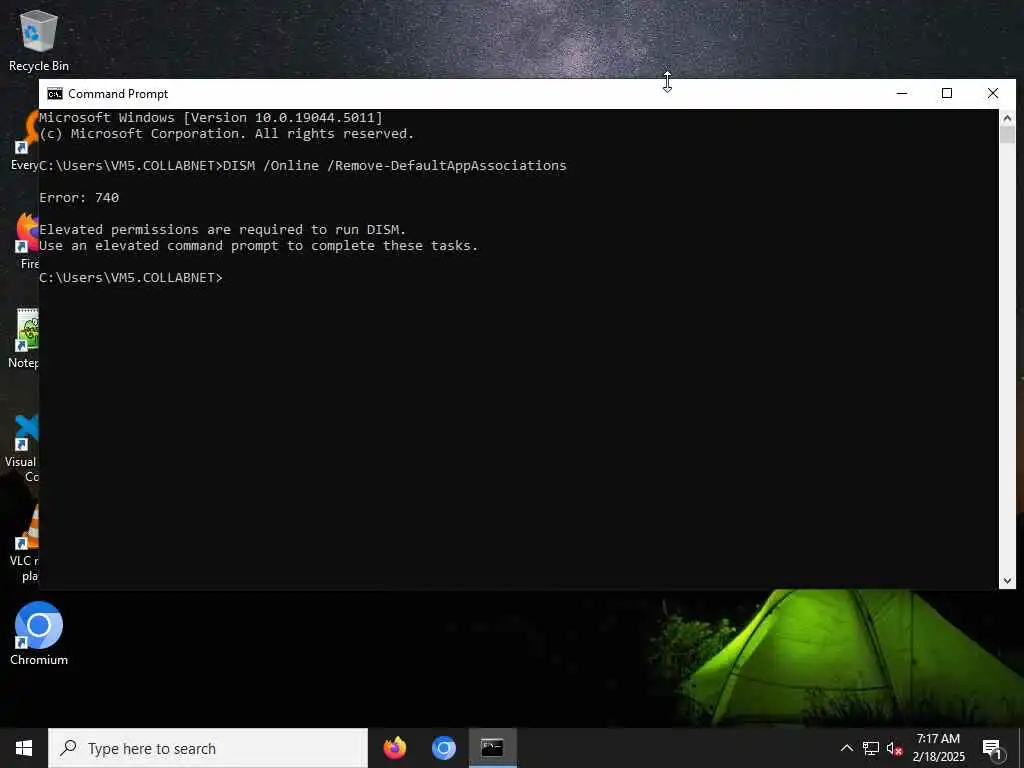Viewport: 1024px width, 768px height.
Task: Select the VLC media player desktop shortcut
Action: coord(24,543)
